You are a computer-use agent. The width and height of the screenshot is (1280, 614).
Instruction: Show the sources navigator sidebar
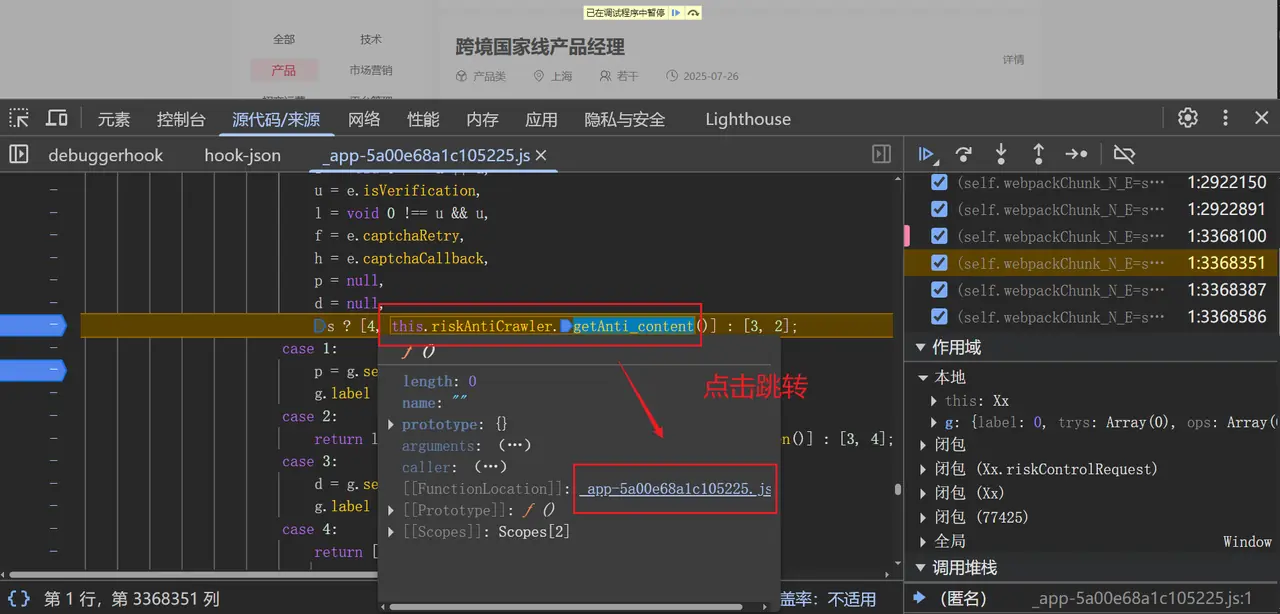(x=19, y=155)
